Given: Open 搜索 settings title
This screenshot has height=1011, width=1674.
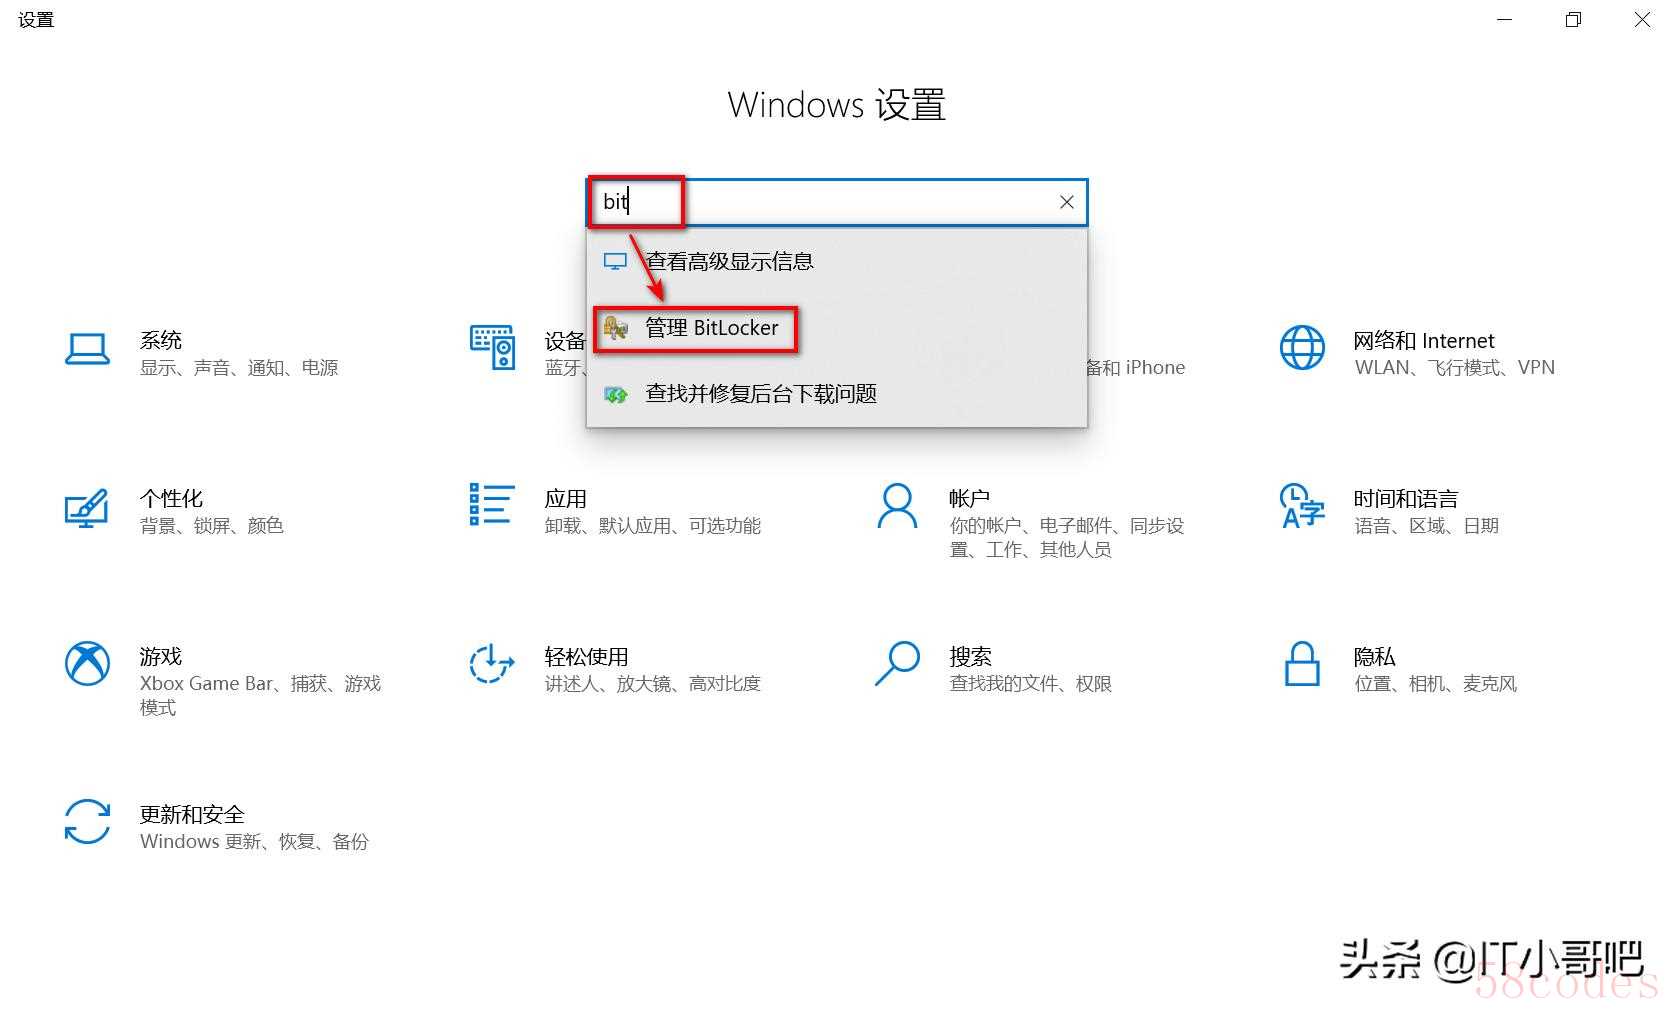Looking at the screenshot, I should [971, 657].
